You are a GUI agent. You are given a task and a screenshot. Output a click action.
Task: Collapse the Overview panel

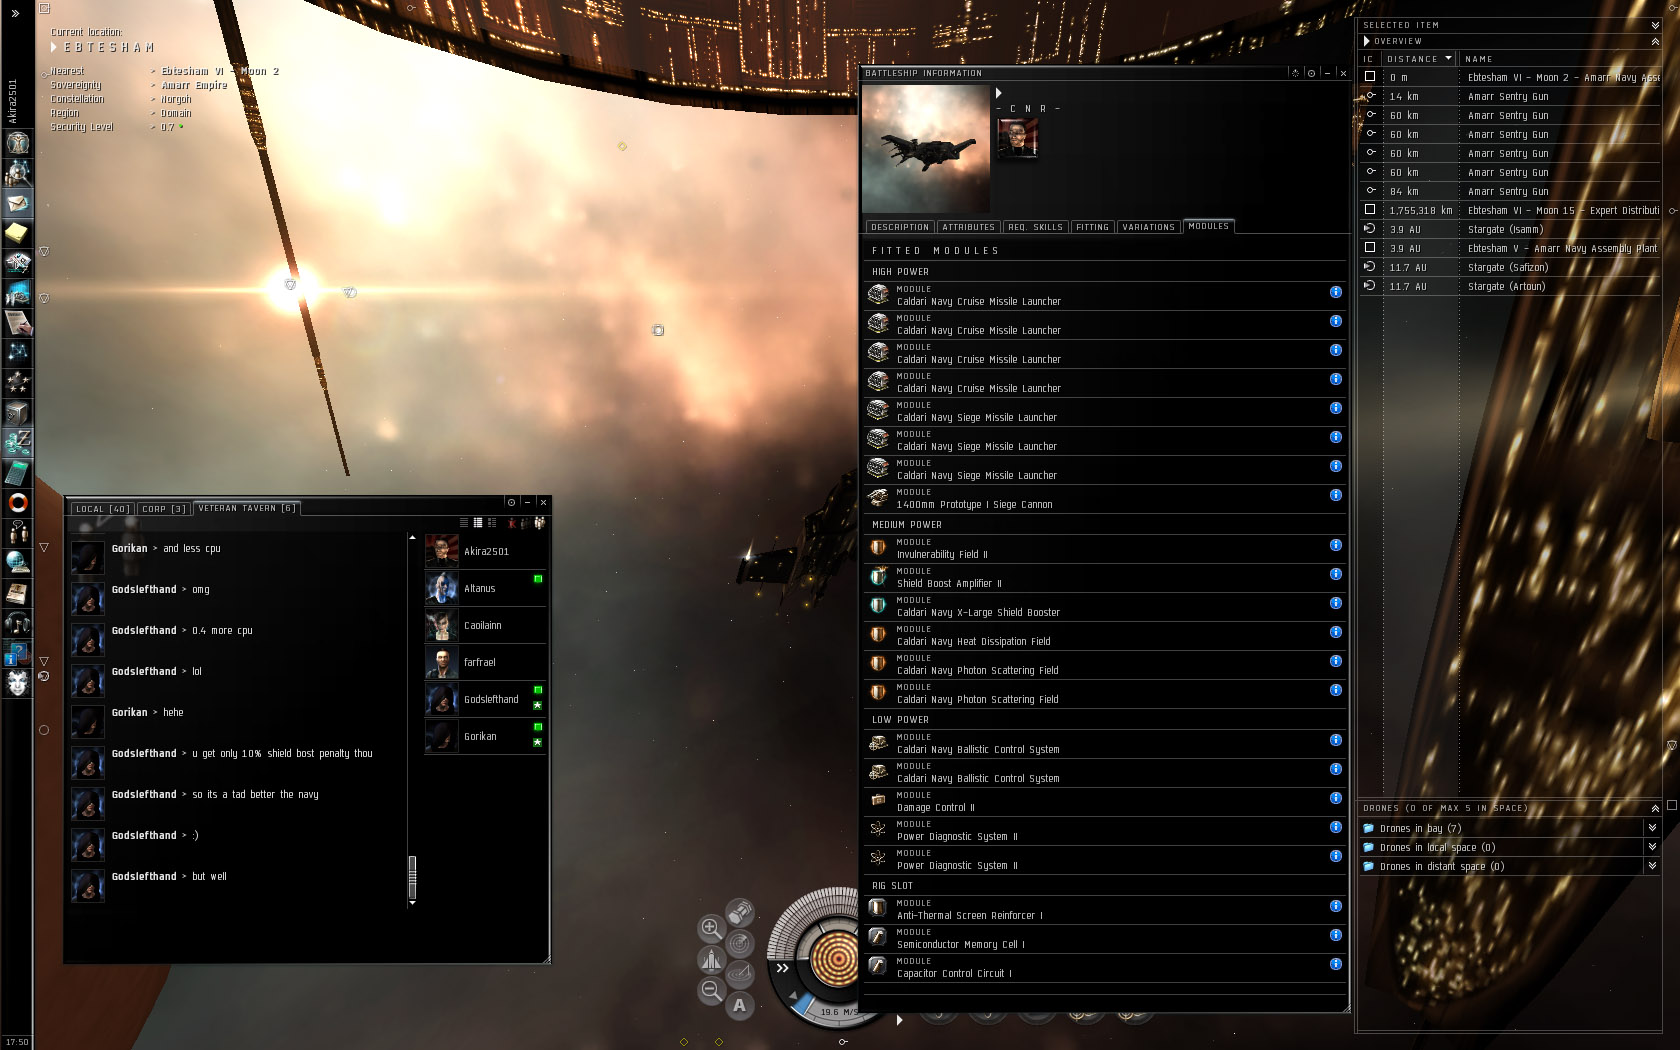[1655, 41]
